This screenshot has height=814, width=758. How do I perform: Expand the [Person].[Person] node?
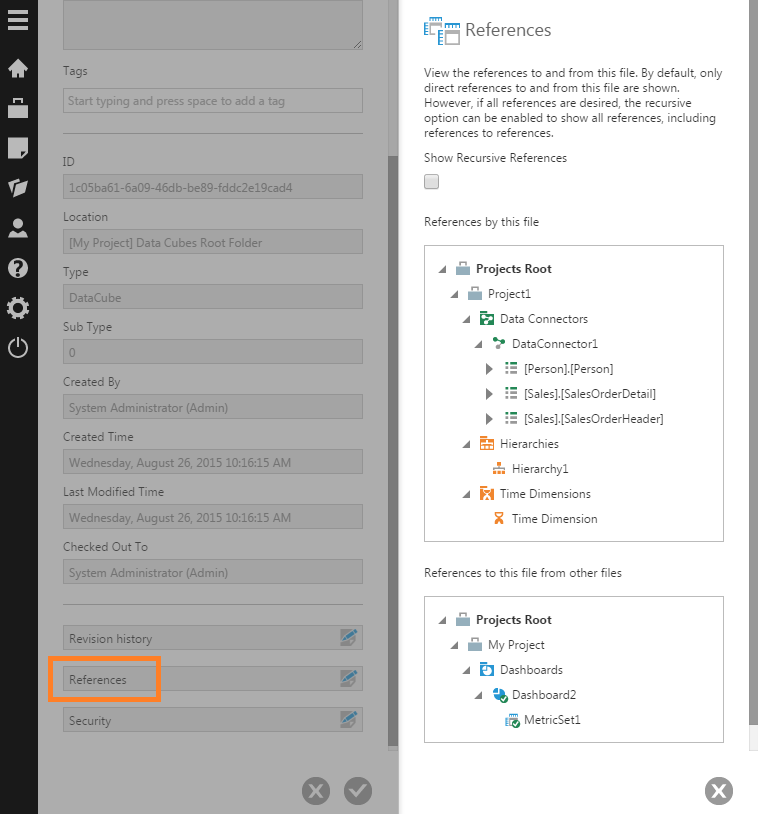click(489, 369)
